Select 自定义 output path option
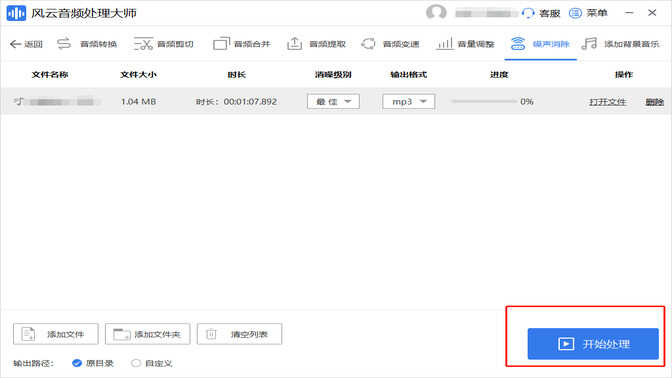The width and height of the screenshot is (672, 378). point(136,363)
